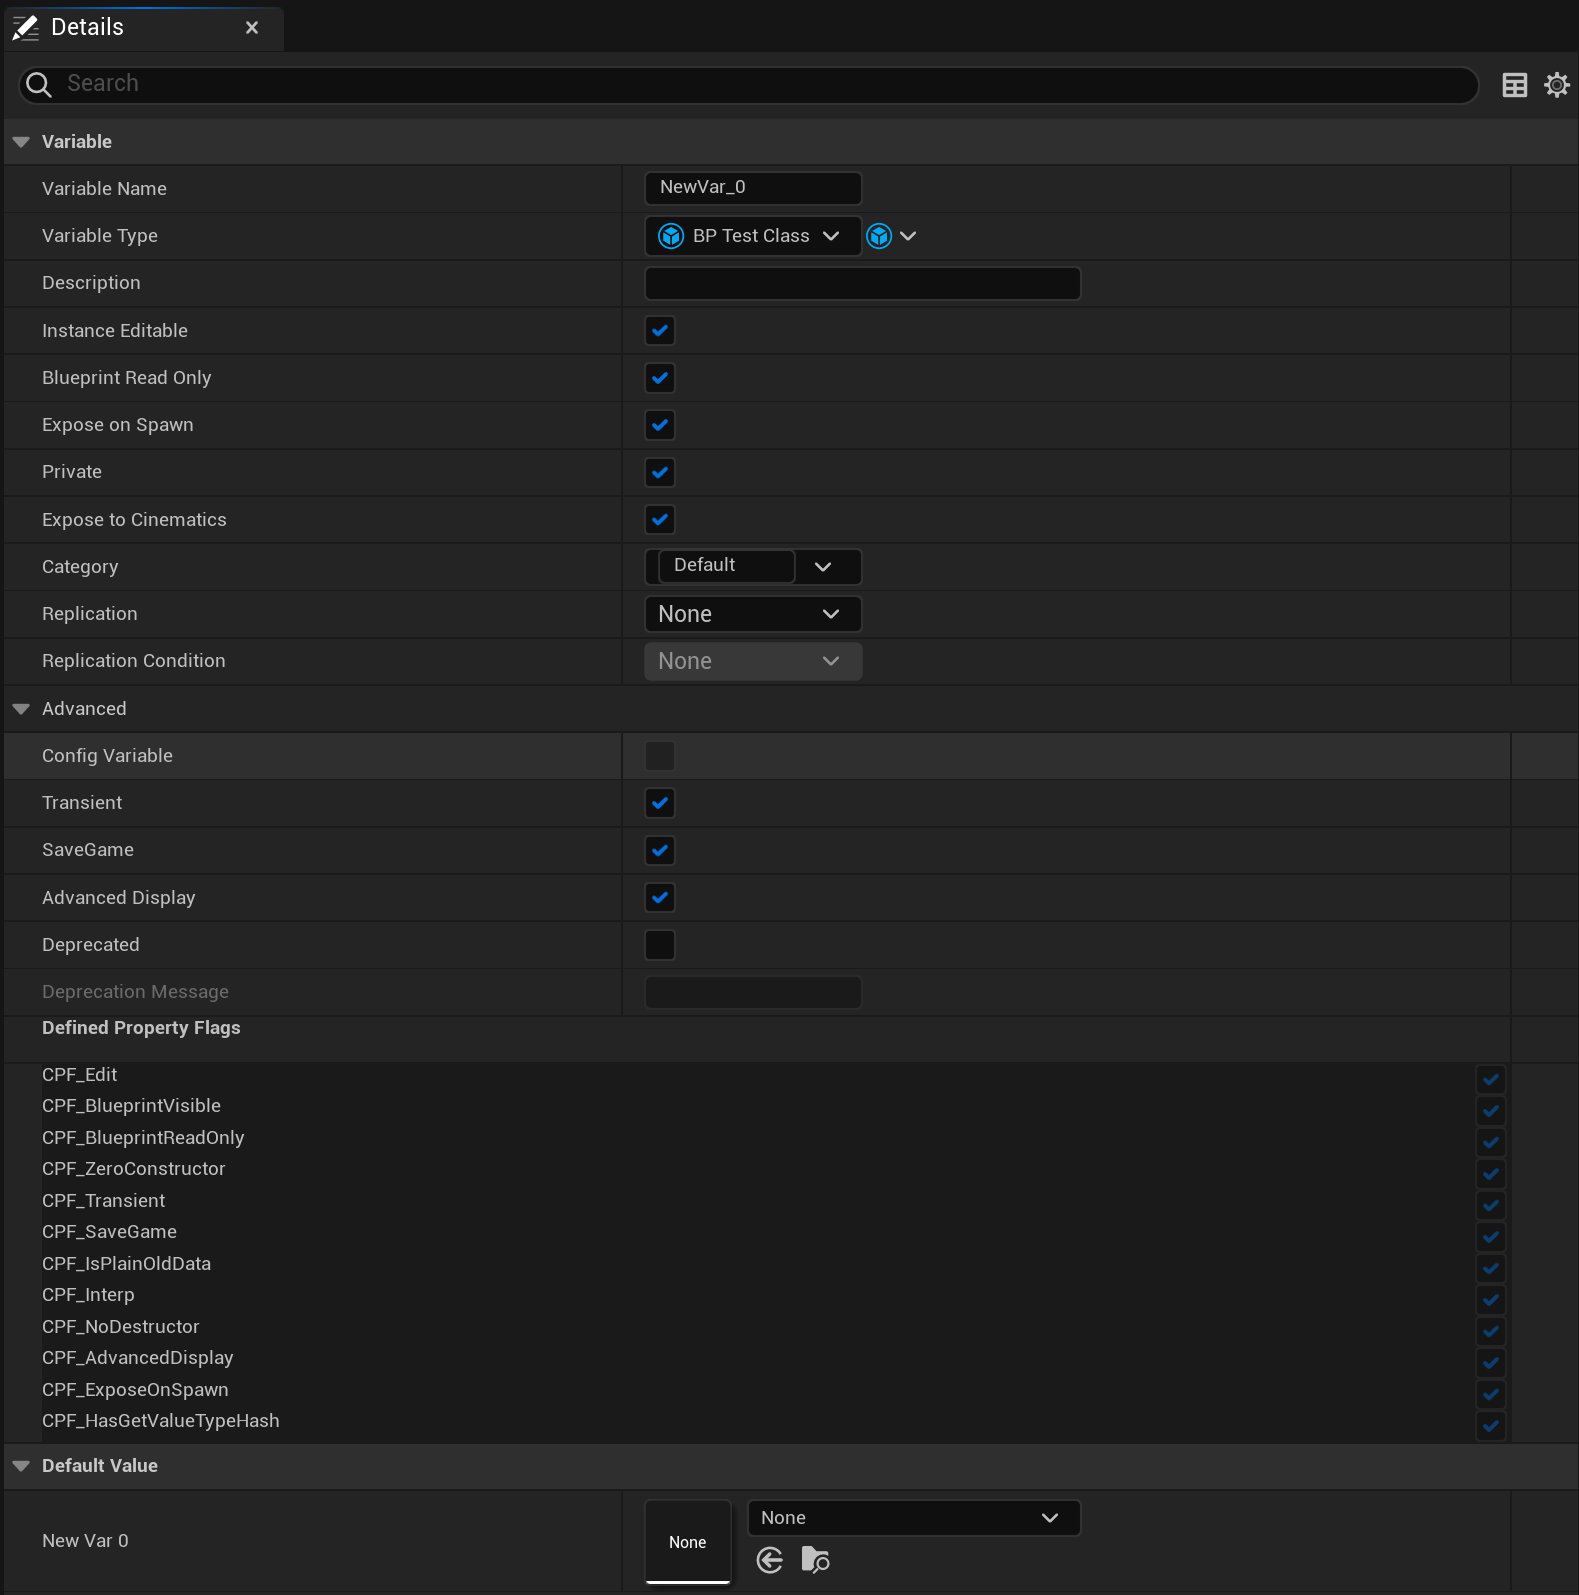Open the Replication dropdown
The width and height of the screenshot is (1579, 1595).
(752, 614)
